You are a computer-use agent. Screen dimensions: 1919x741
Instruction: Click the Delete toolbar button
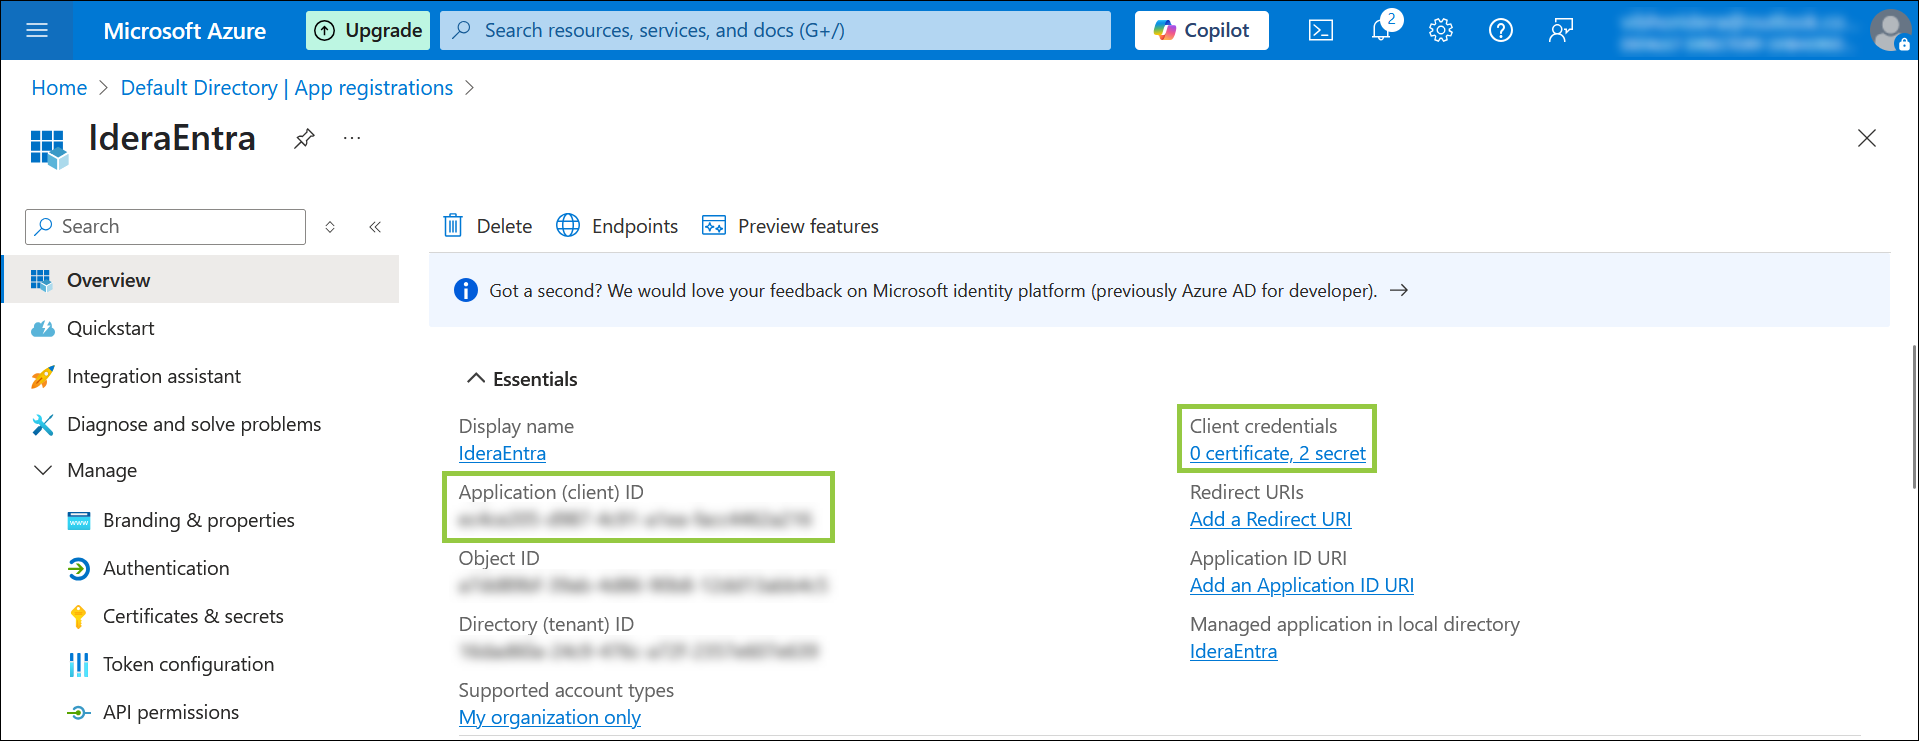[x=488, y=226]
